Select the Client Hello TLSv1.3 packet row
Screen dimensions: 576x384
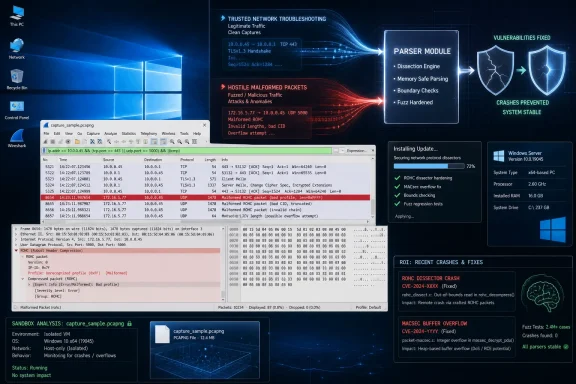pyautogui.click(x=206, y=179)
